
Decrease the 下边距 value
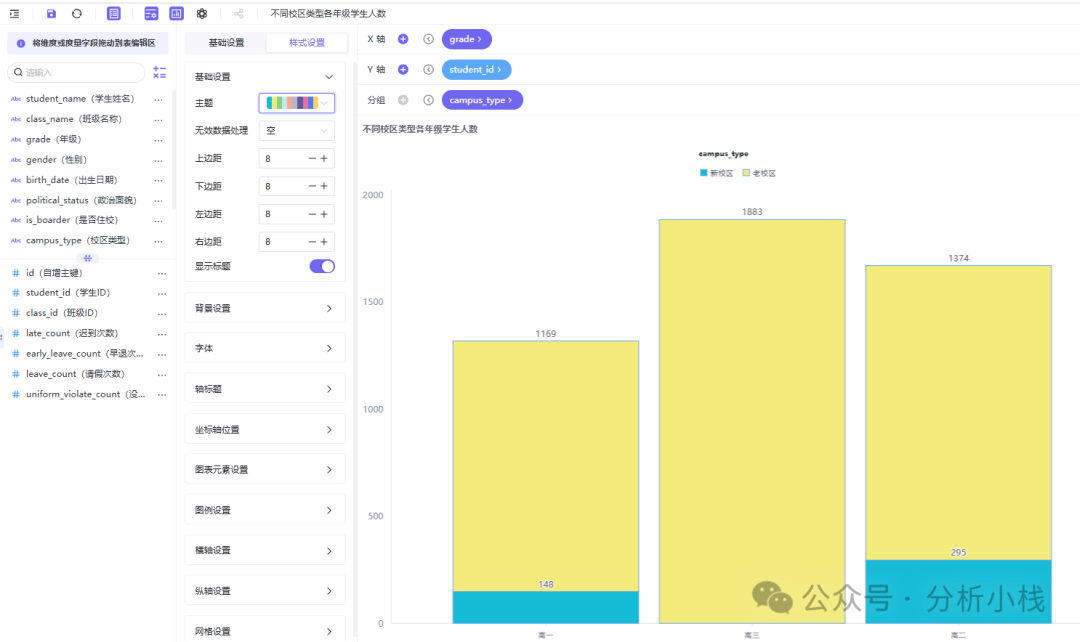click(x=312, y=186)
